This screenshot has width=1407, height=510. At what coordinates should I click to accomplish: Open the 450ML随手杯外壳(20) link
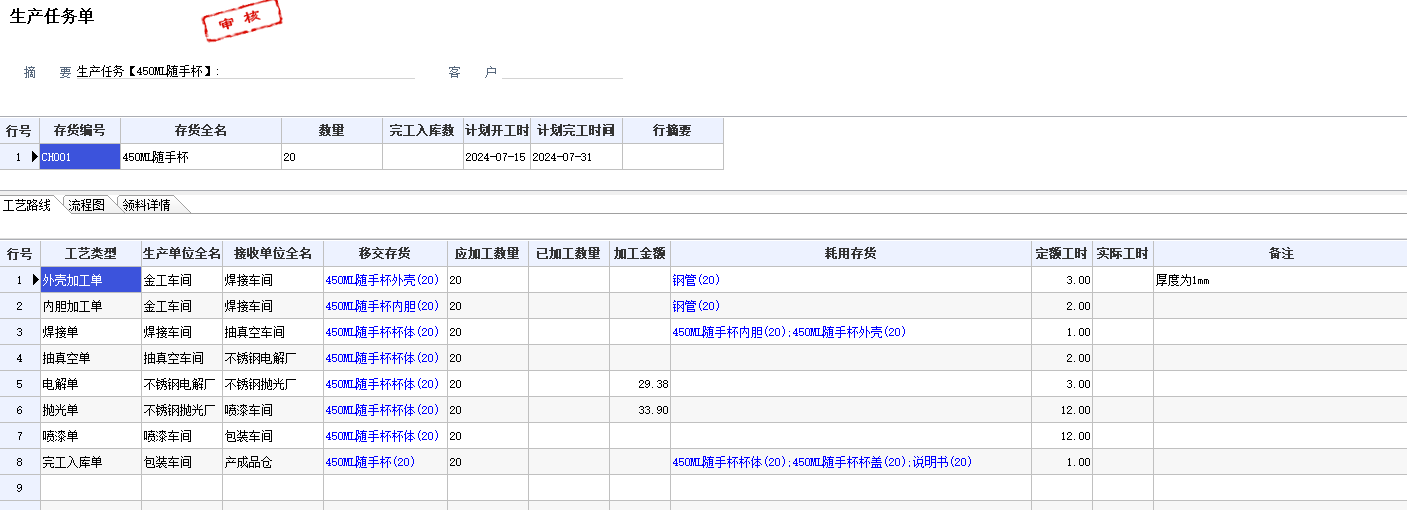[382, 280]
